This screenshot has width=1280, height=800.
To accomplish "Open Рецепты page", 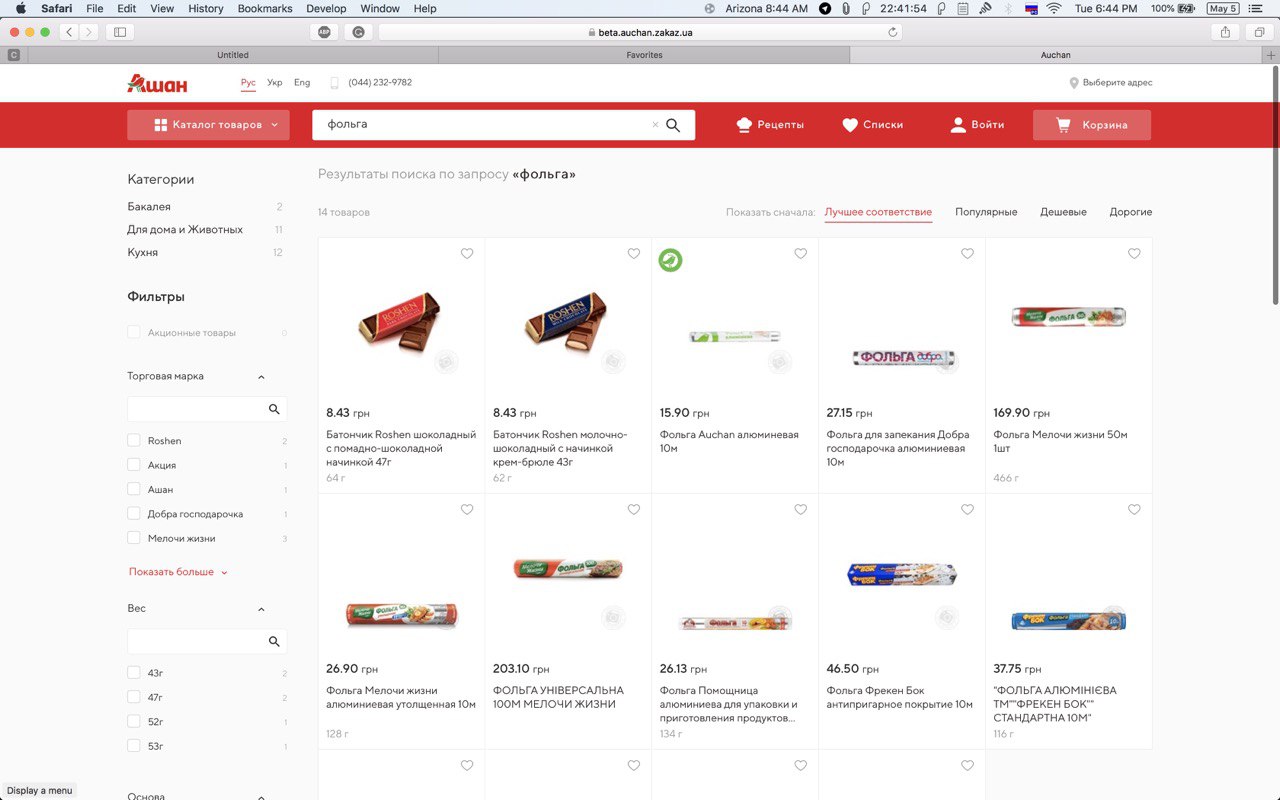I will pyautogui.click(x=769, y=125).
